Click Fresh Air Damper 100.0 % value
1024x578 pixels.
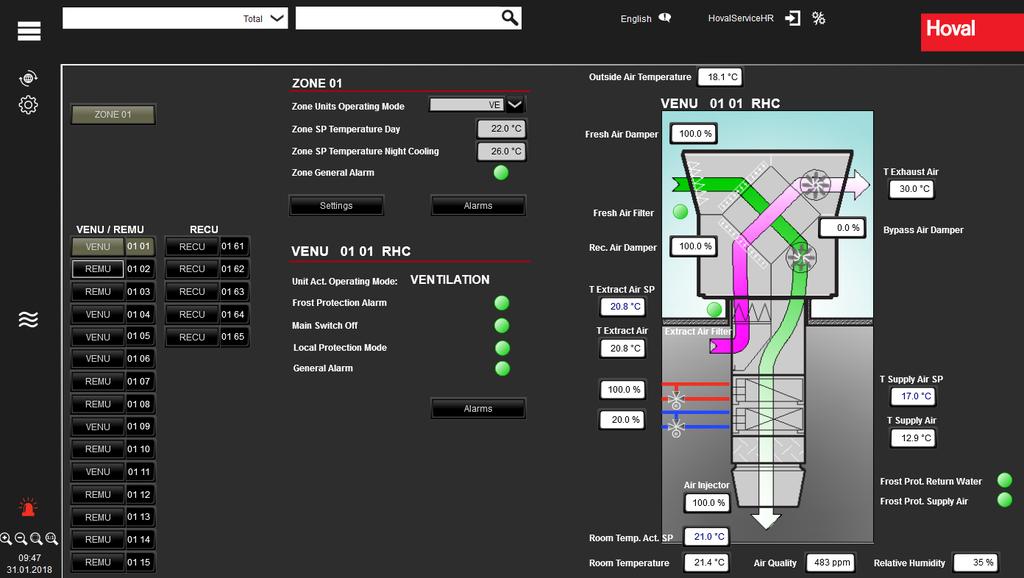(x=694, y=134)
